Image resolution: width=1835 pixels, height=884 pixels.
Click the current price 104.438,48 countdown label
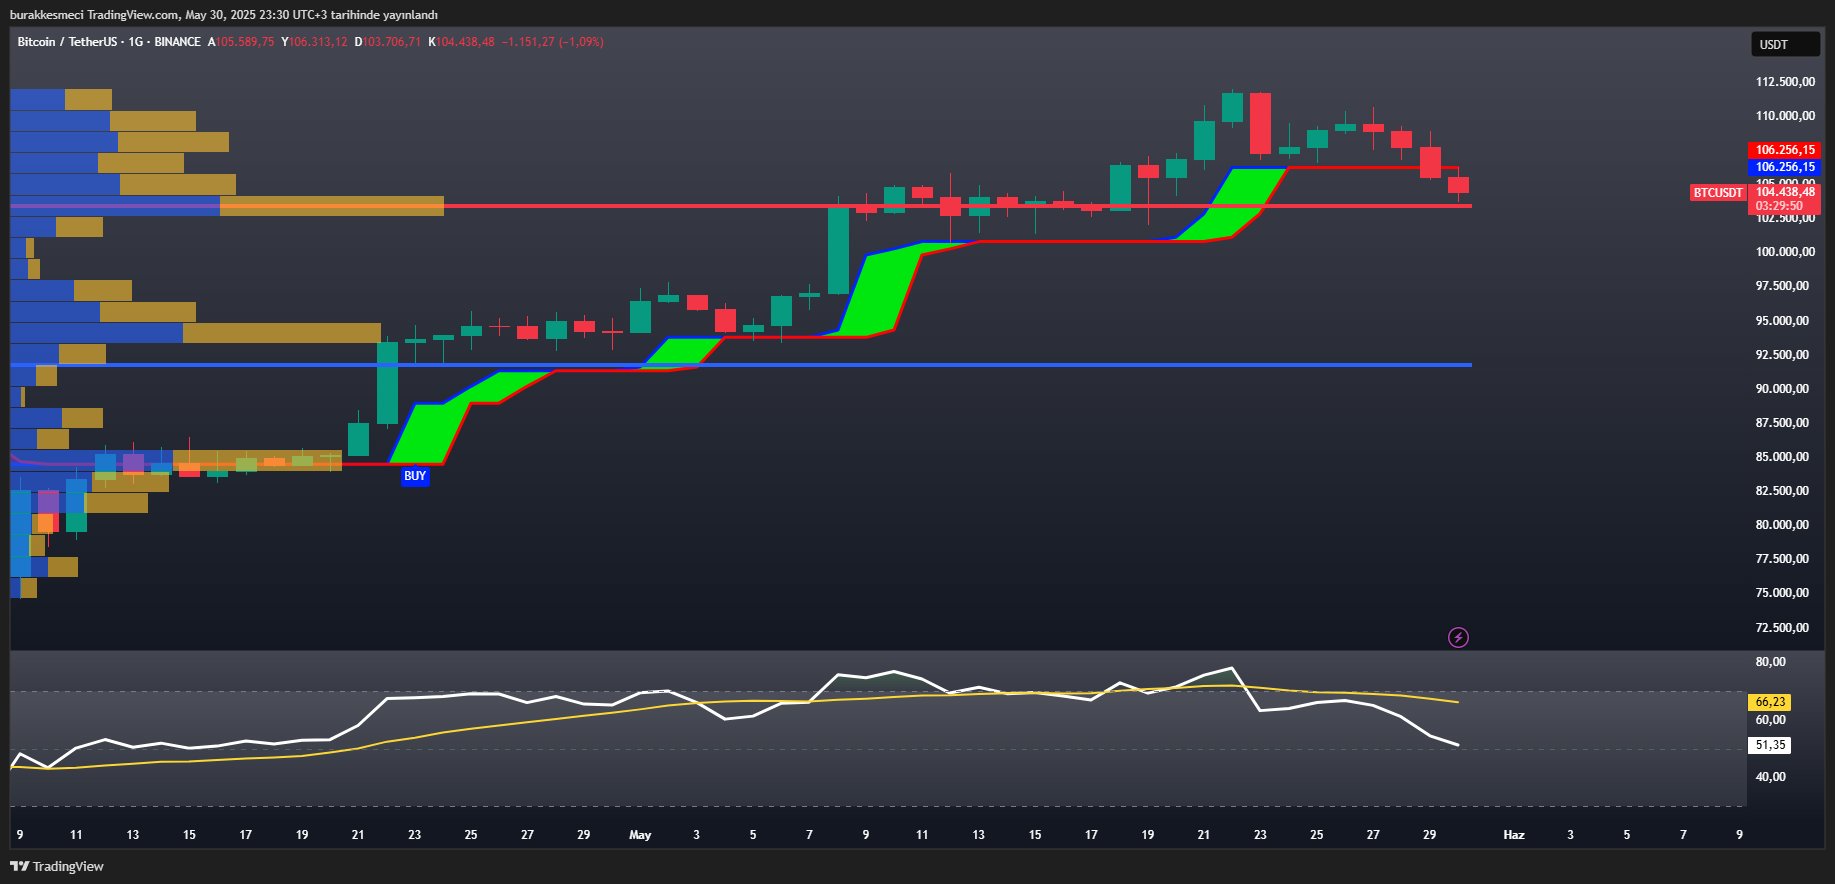1785,198
